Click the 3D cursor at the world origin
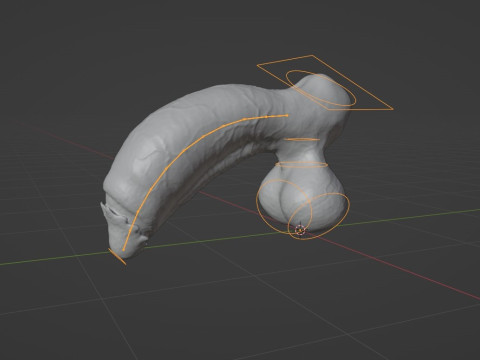480x360 pixels. [300, 230]
